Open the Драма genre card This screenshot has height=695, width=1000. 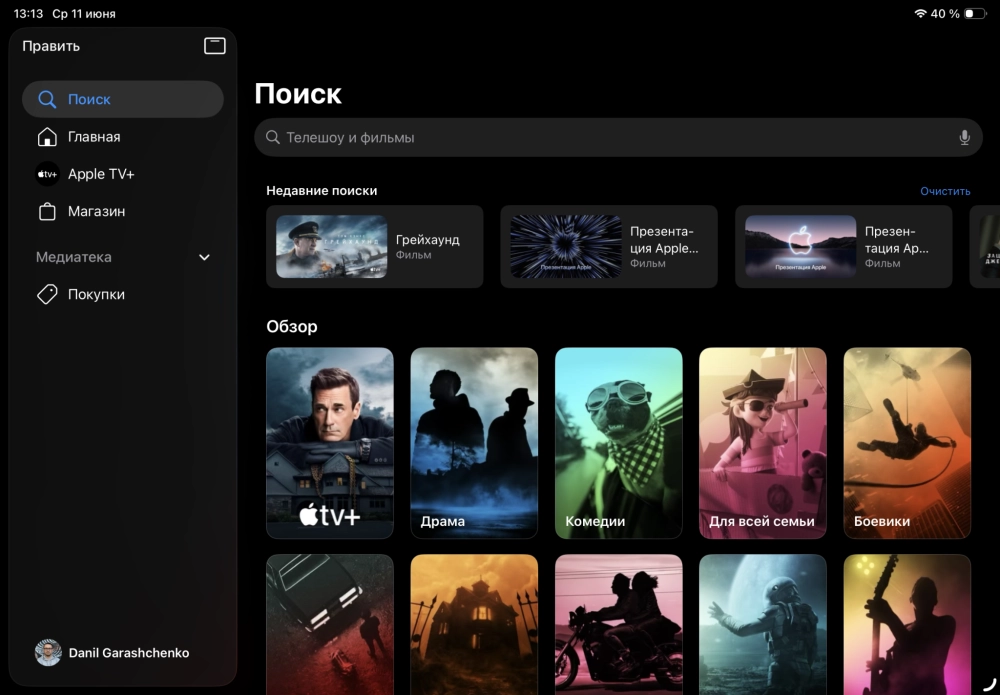click(x=474, y=443)
